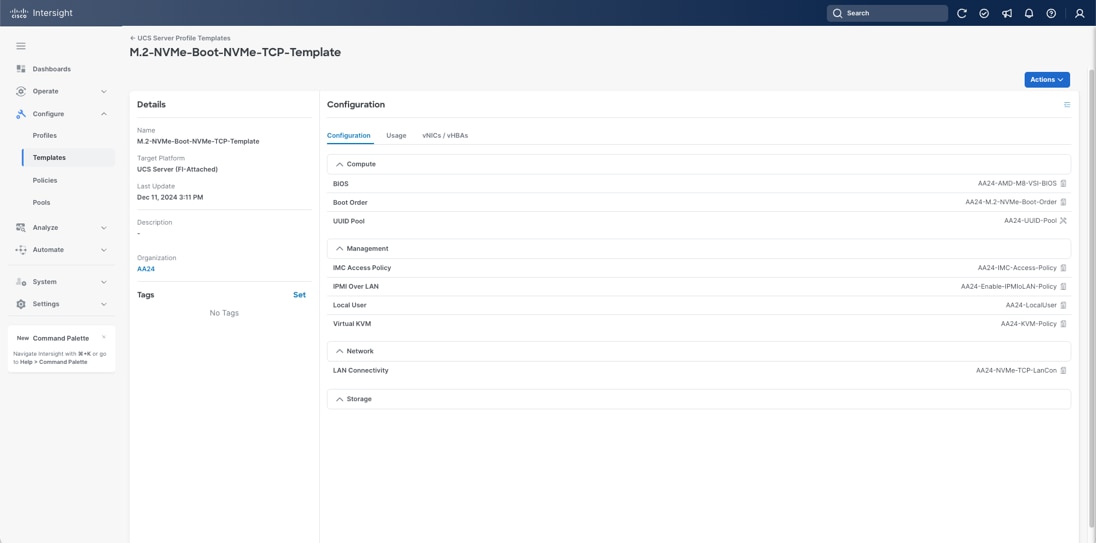Select Templates in the sidebar
Screen dimensions: 1096x543
click(x=68, y=158)
